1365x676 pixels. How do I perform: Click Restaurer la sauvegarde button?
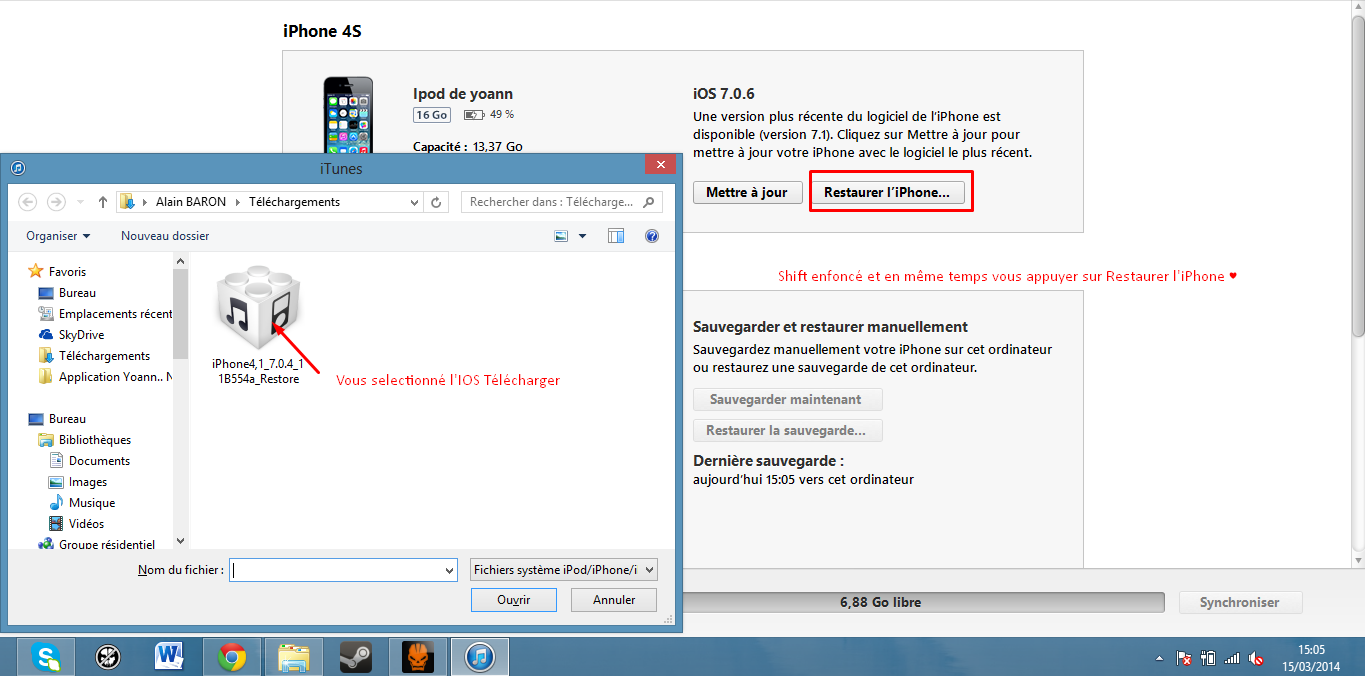point(788,431)
